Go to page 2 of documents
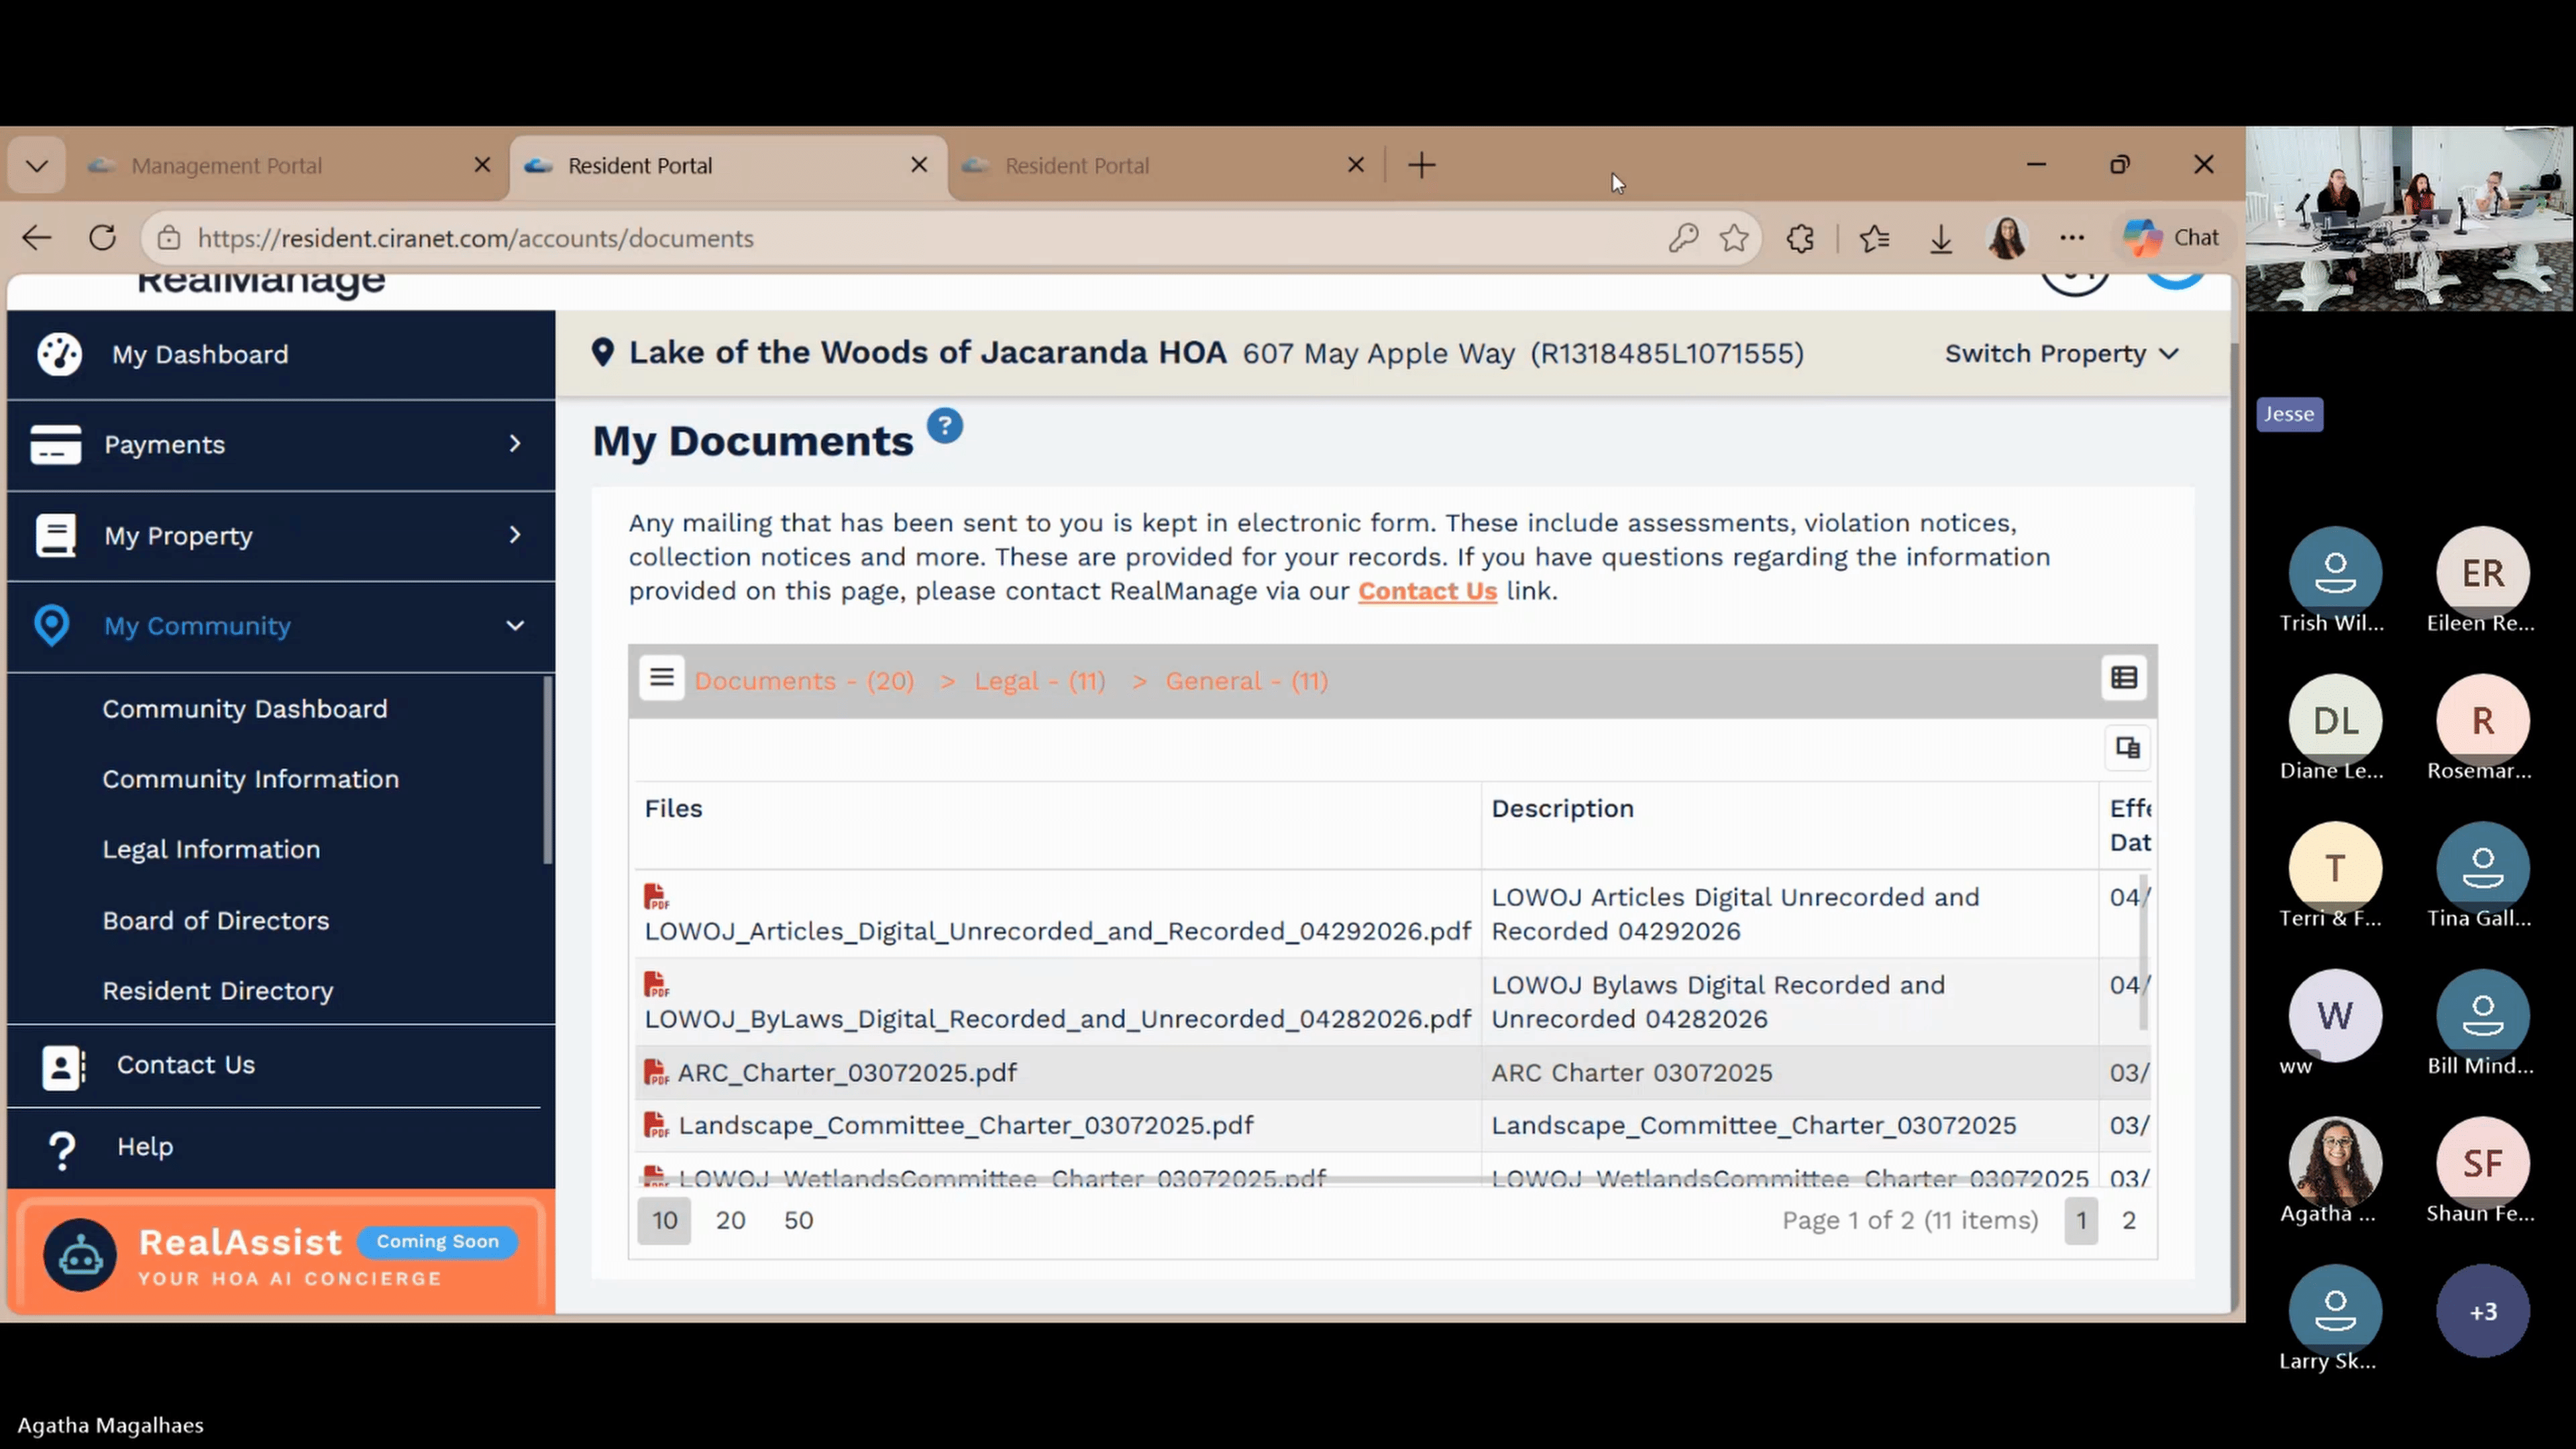2576x1449 pixels. pos(2129,1221)
